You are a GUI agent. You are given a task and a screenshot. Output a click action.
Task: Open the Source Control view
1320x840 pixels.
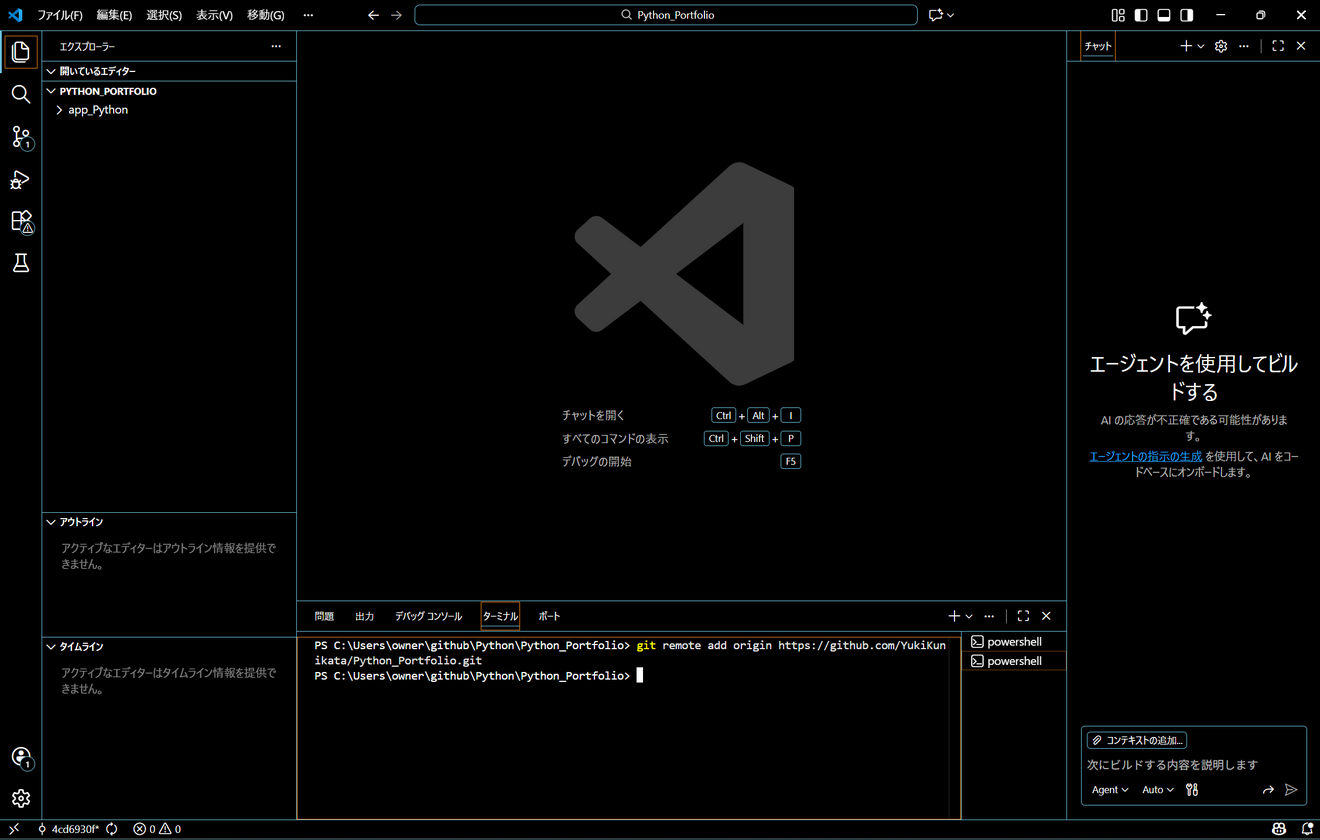pyautogui.click(x=21, y=137)
